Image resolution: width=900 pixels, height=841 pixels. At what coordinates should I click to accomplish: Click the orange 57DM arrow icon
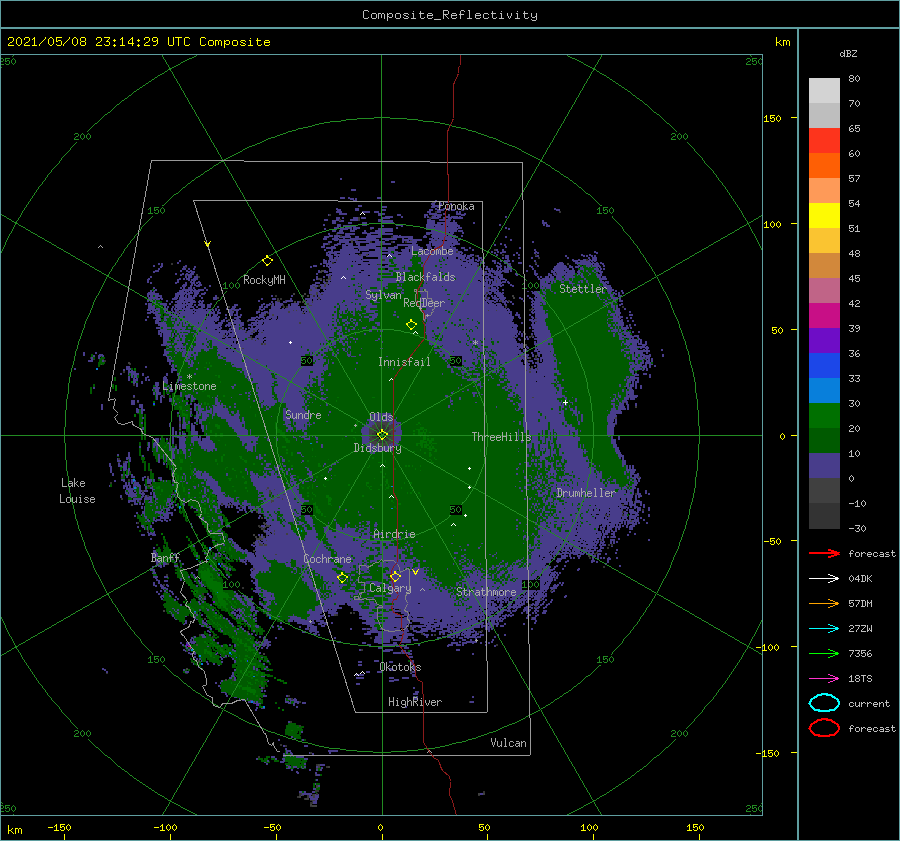(x=824, y=603)
